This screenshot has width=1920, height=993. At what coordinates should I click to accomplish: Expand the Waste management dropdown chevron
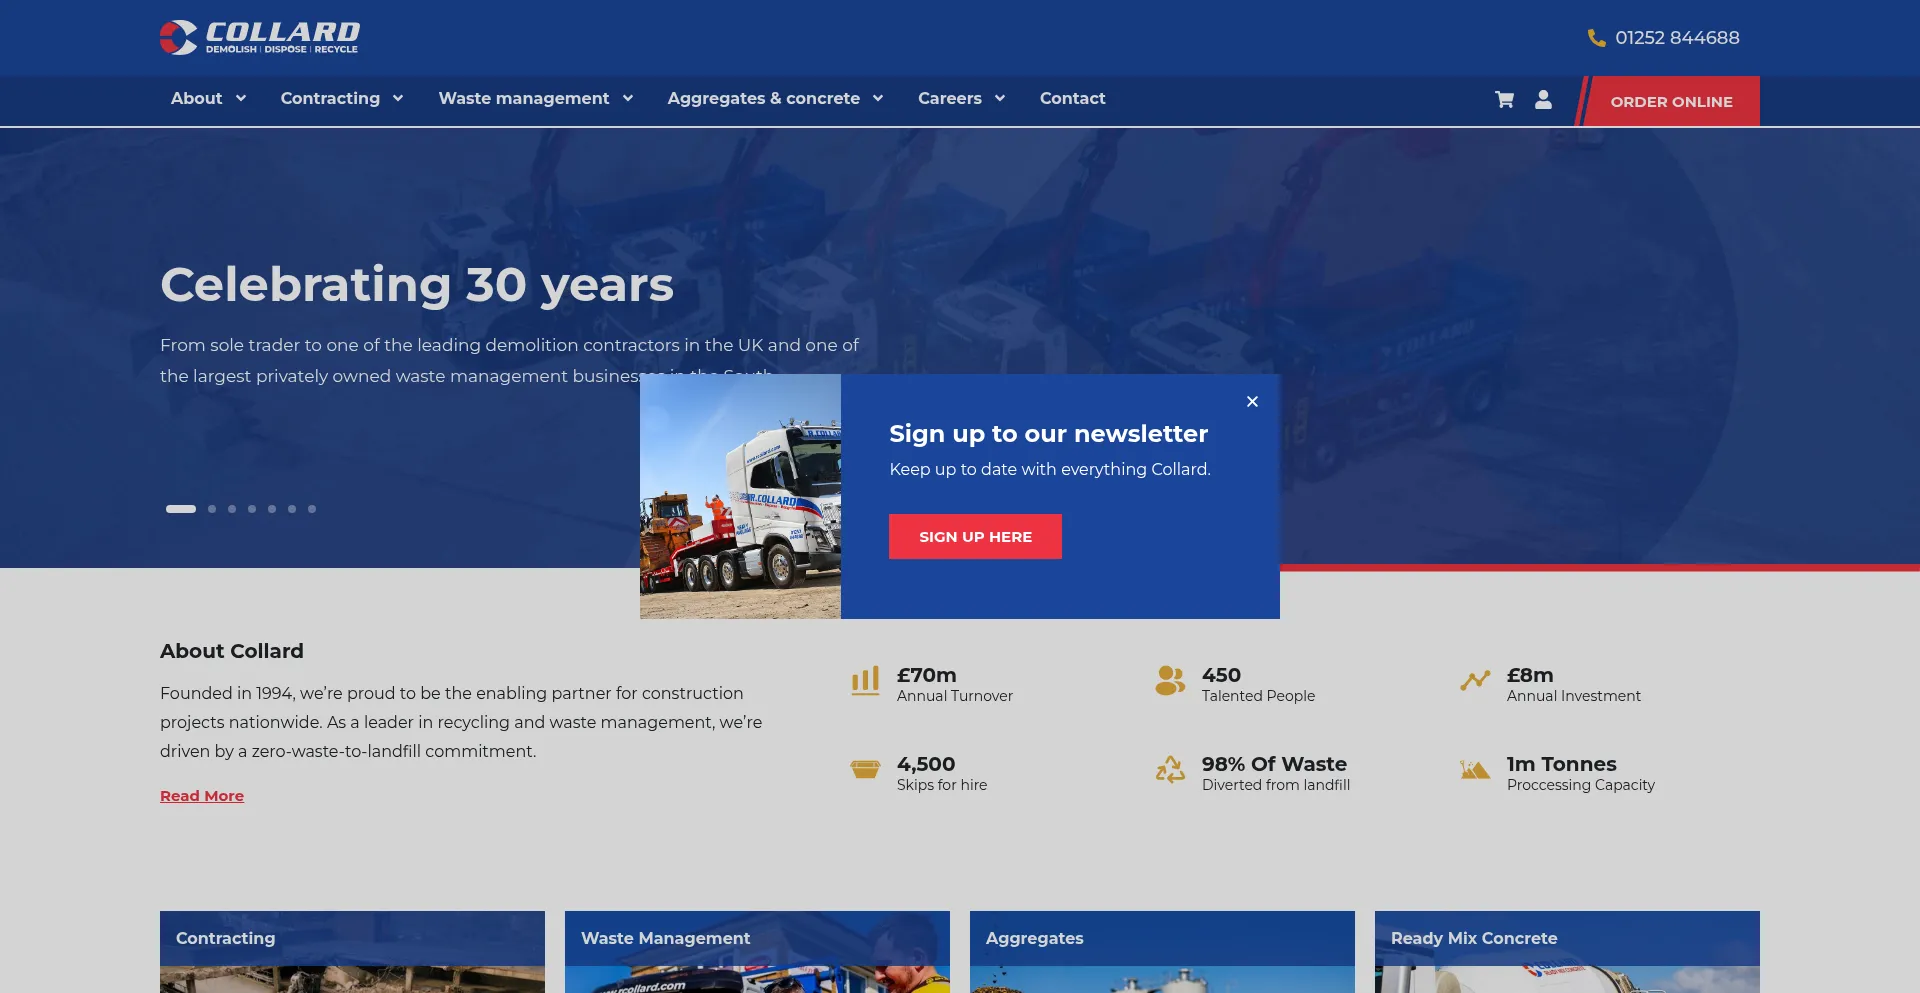pyautogui.click(x=628, y=98)
